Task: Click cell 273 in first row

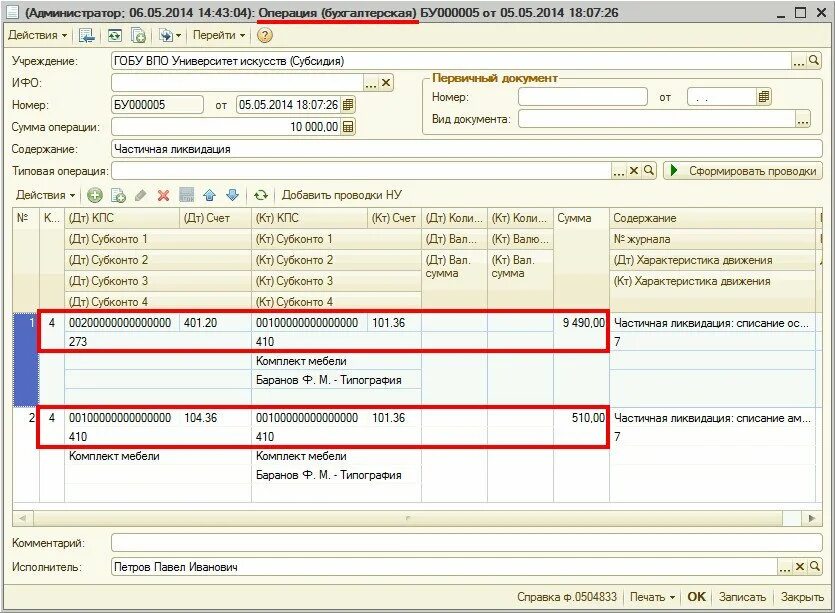Action: point(158,342)
